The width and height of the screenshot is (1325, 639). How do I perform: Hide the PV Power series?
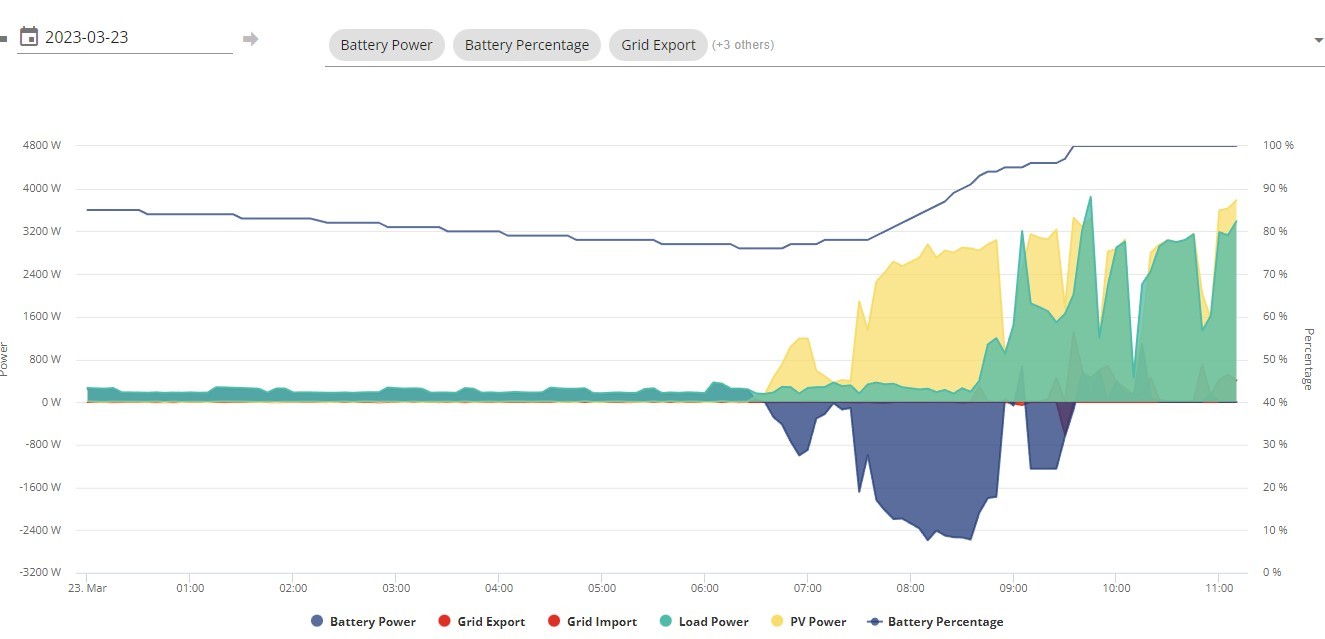809,621
